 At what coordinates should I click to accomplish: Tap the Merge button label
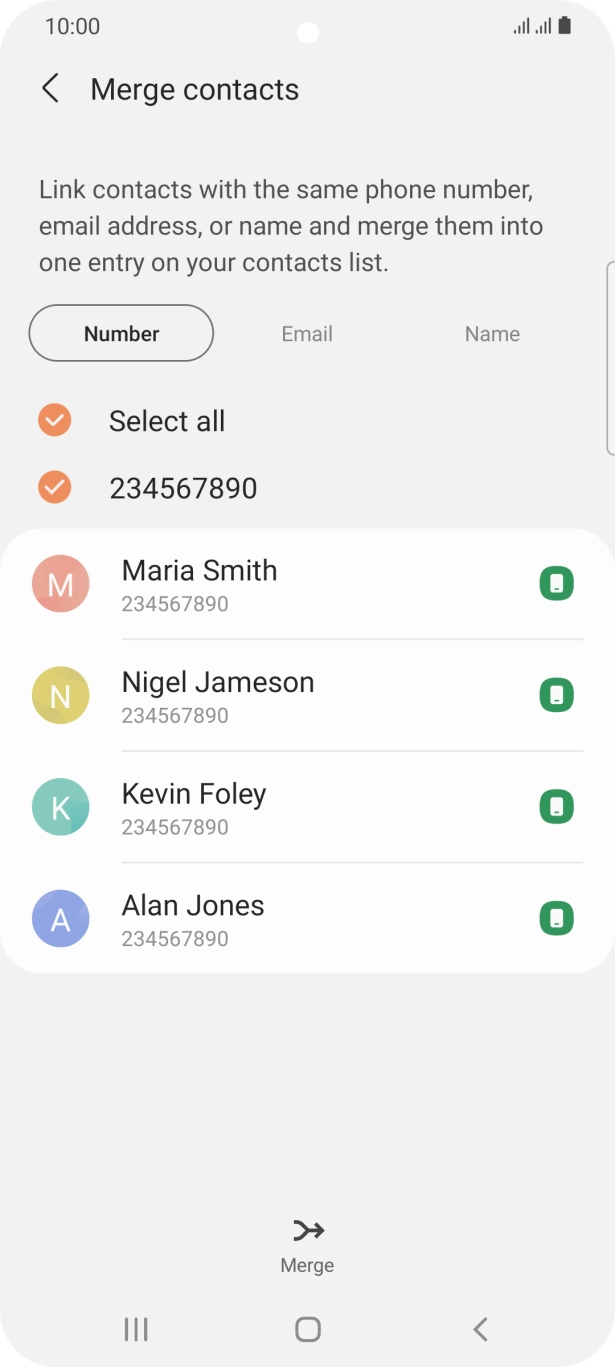[307, 1265]
